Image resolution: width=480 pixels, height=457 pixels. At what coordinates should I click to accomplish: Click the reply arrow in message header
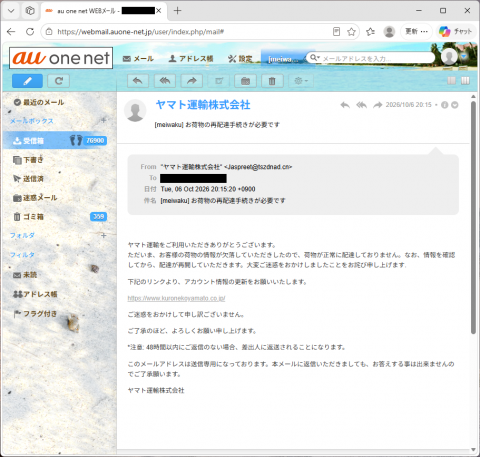345,105
